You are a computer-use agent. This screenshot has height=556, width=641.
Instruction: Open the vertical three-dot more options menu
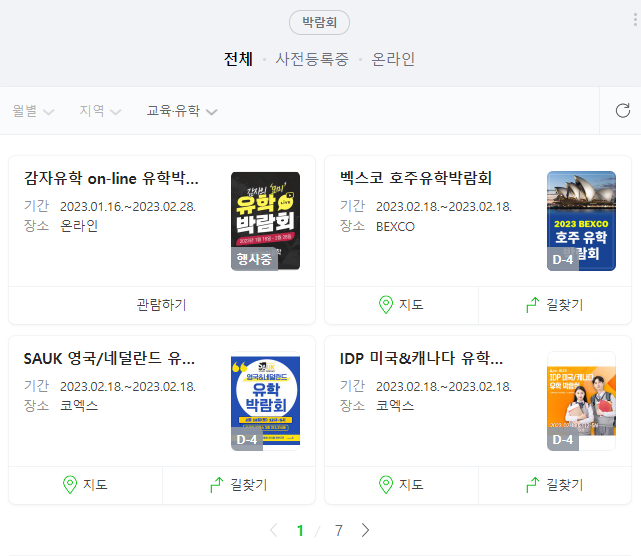tap(635, 19)
